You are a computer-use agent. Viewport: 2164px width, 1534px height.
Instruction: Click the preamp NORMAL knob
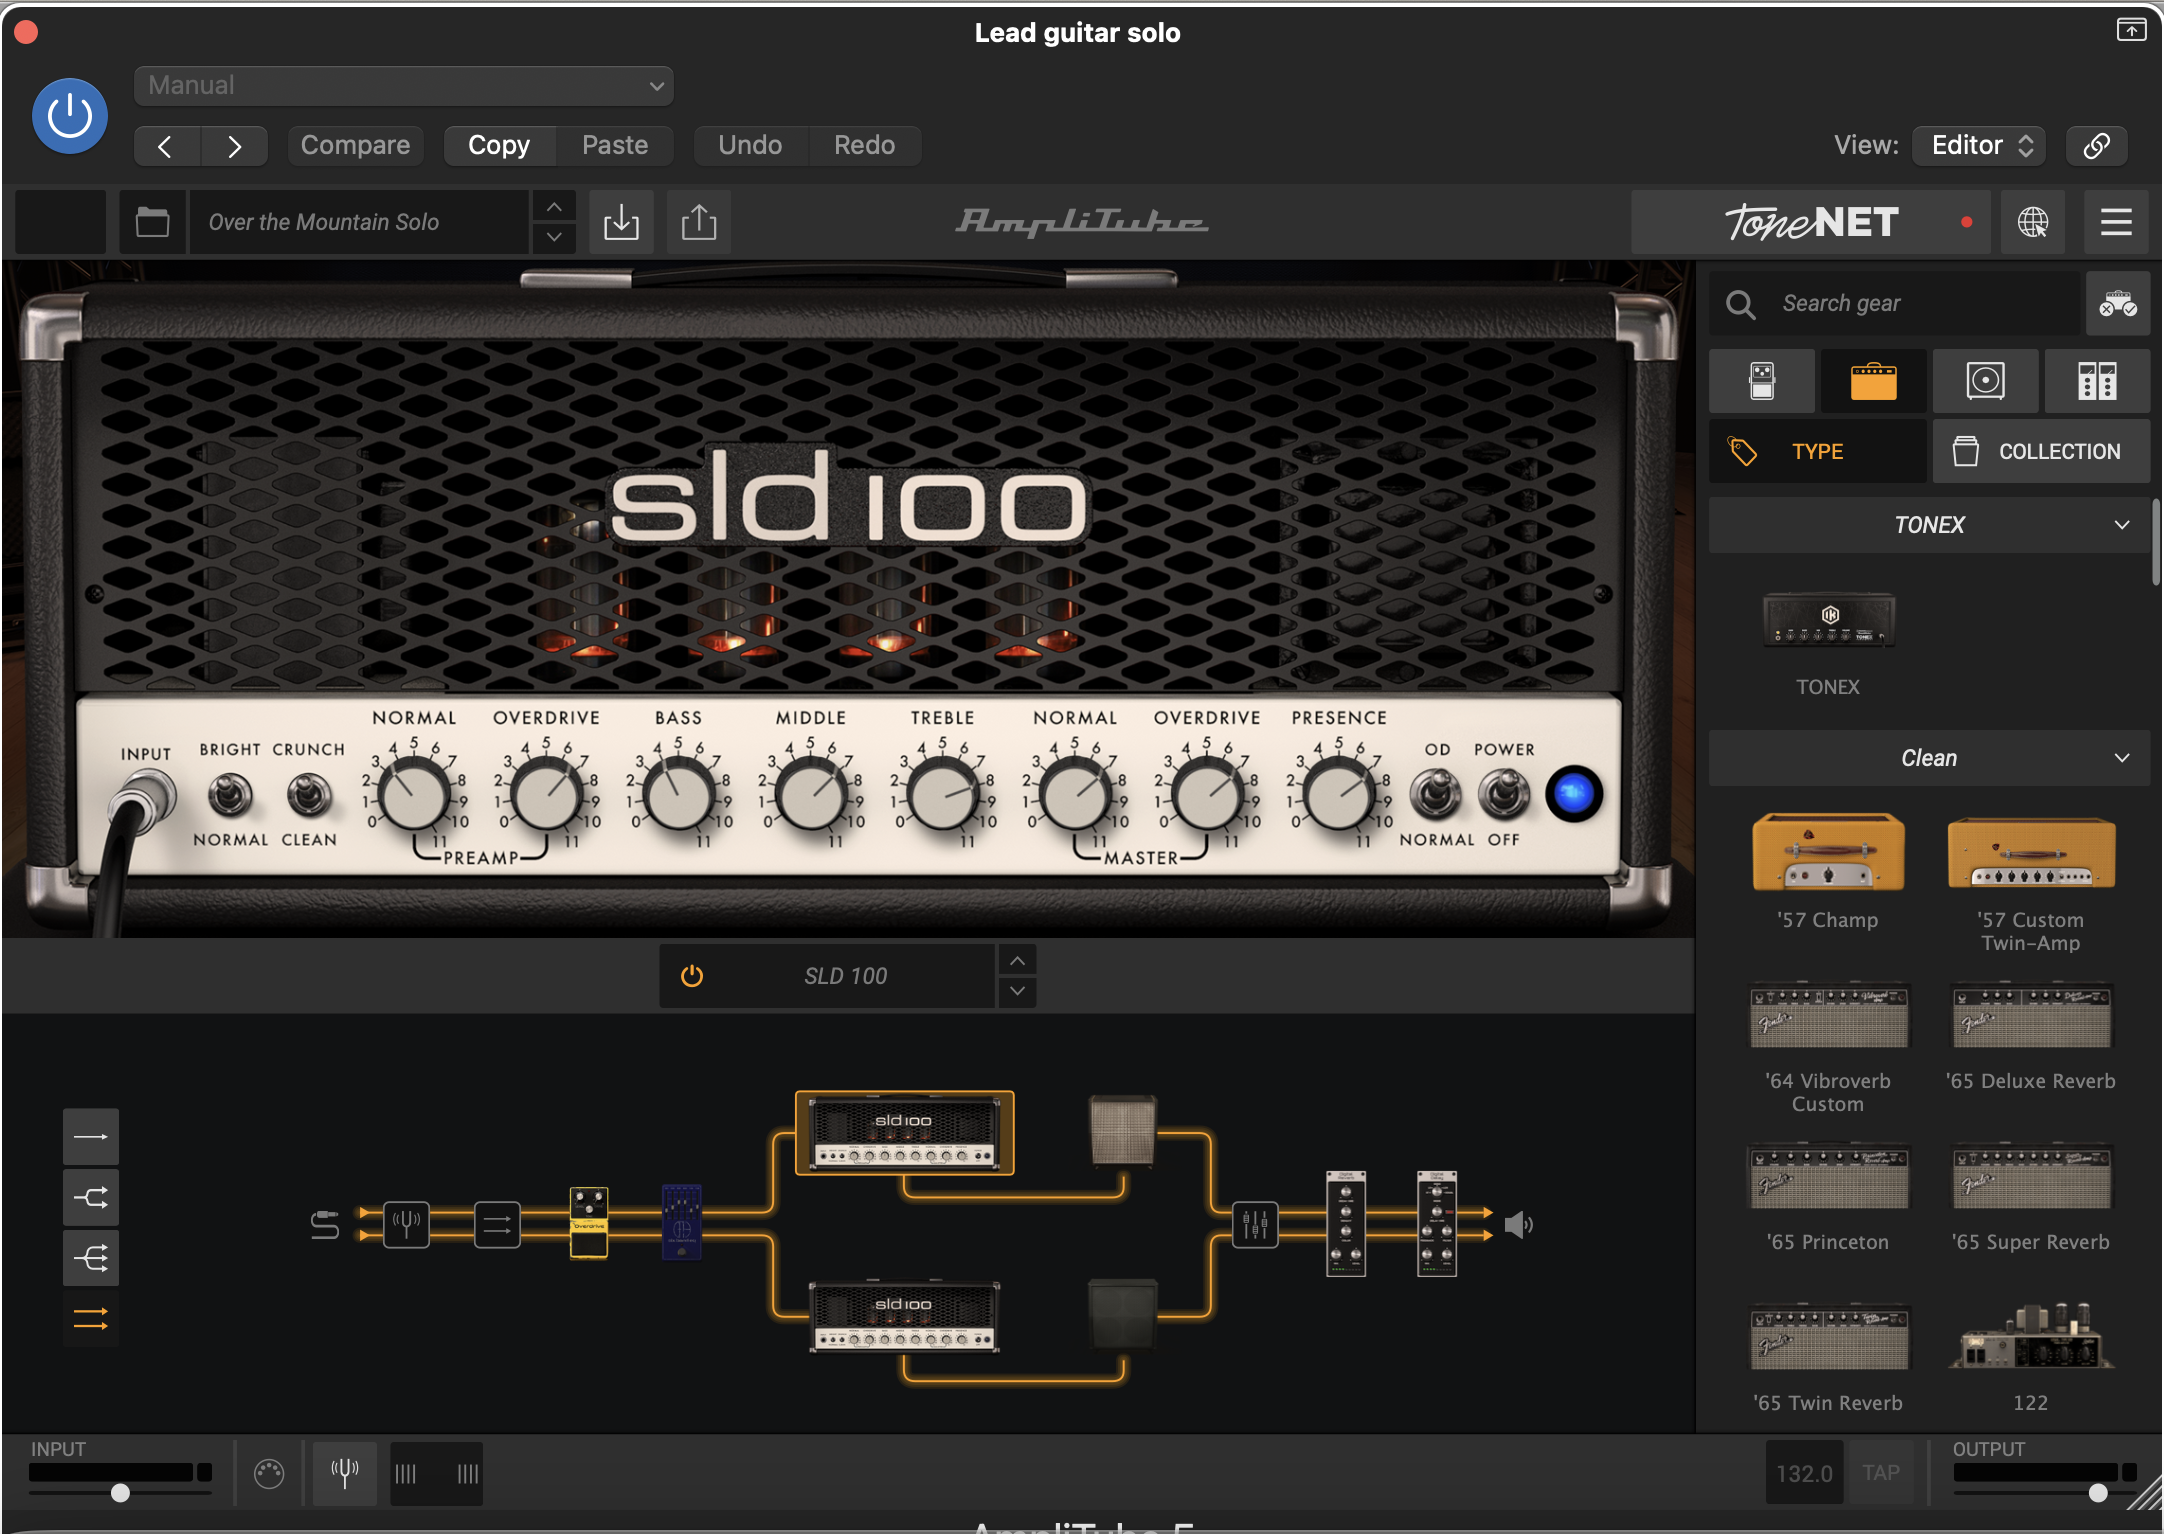click(x=414, y=795)
